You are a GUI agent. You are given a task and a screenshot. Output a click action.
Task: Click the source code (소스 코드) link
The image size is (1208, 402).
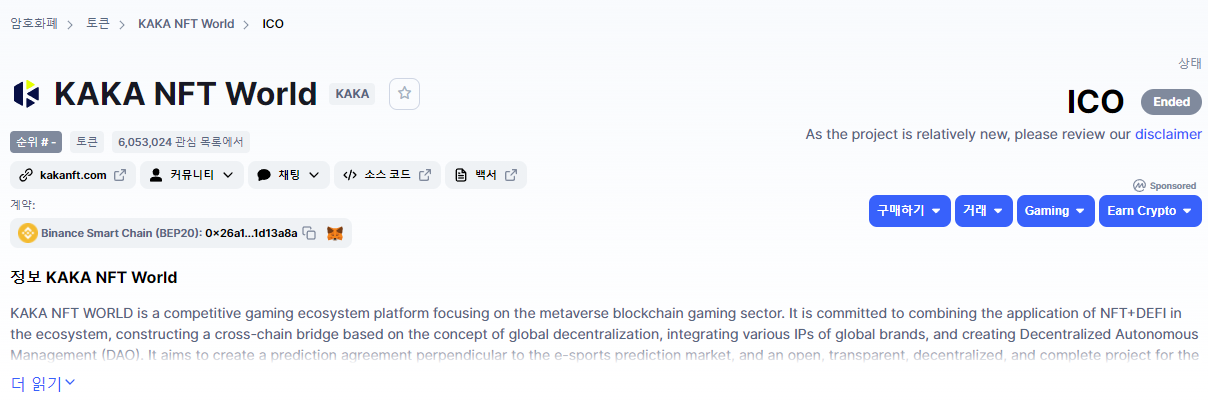[x=387, y=175]
